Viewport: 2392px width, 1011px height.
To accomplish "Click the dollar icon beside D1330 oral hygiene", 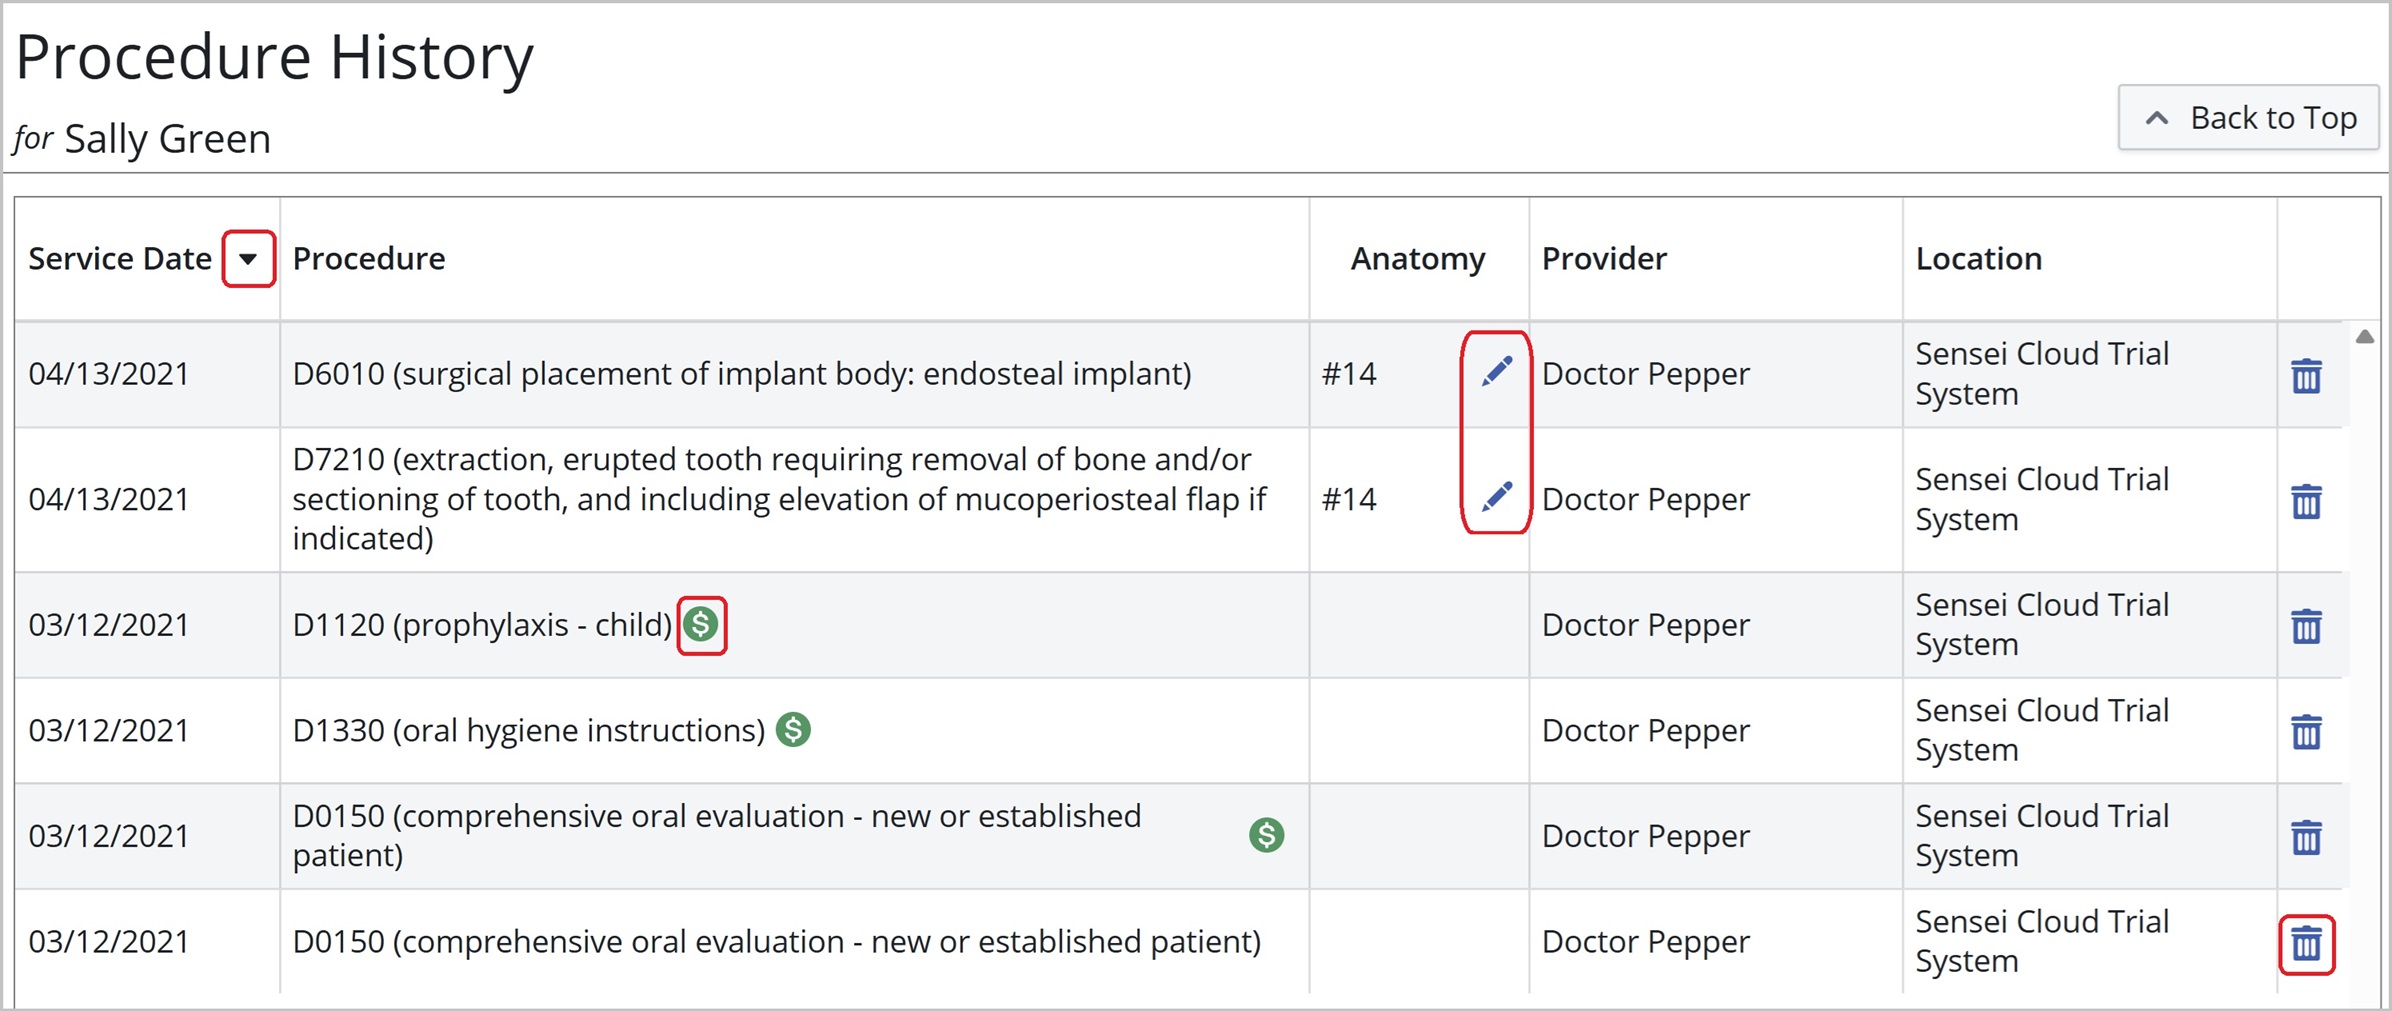I will 793,730.
